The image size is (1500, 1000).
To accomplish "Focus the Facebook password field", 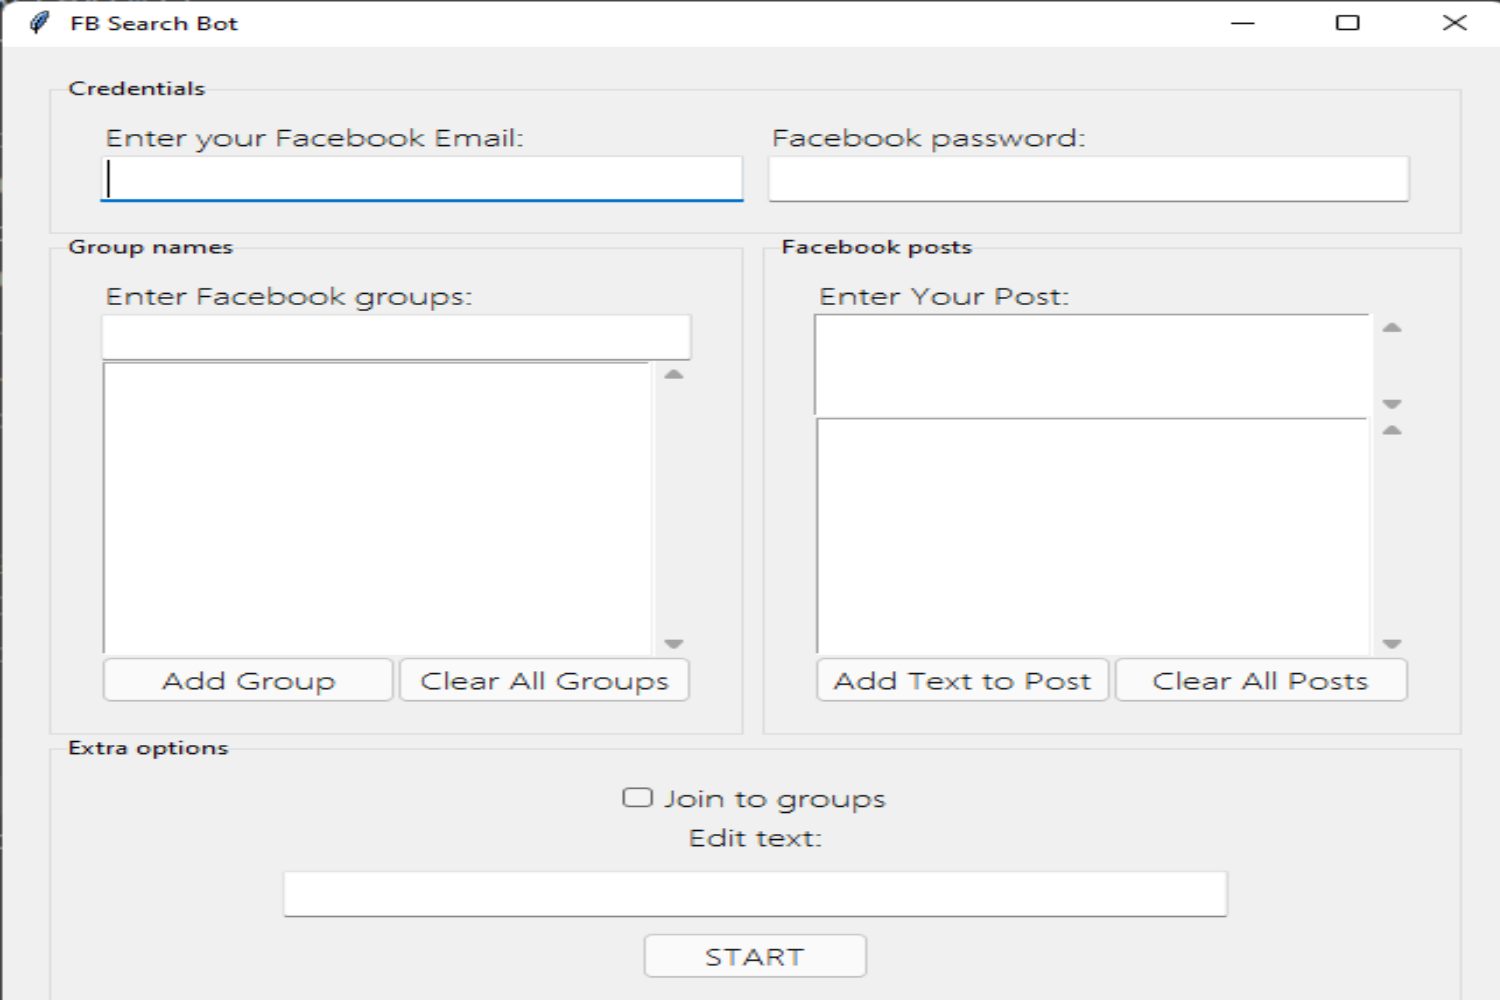I will pyautogui.click(x=1088, y=179).
